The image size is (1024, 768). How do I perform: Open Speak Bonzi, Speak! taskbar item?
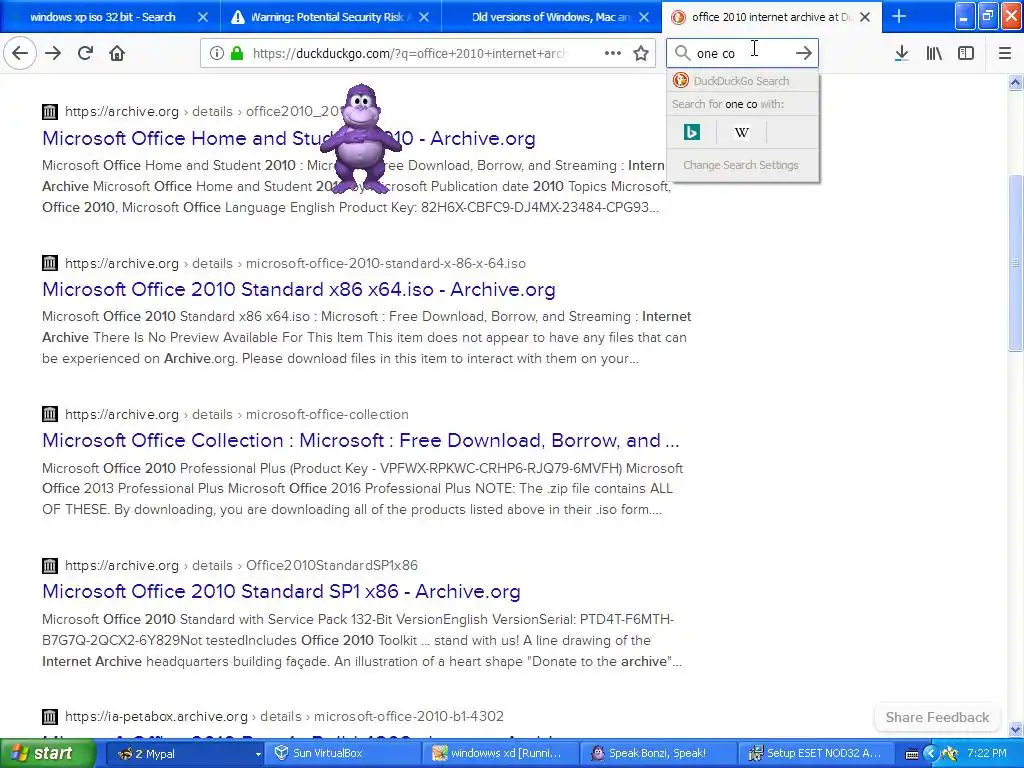point(660,753)
